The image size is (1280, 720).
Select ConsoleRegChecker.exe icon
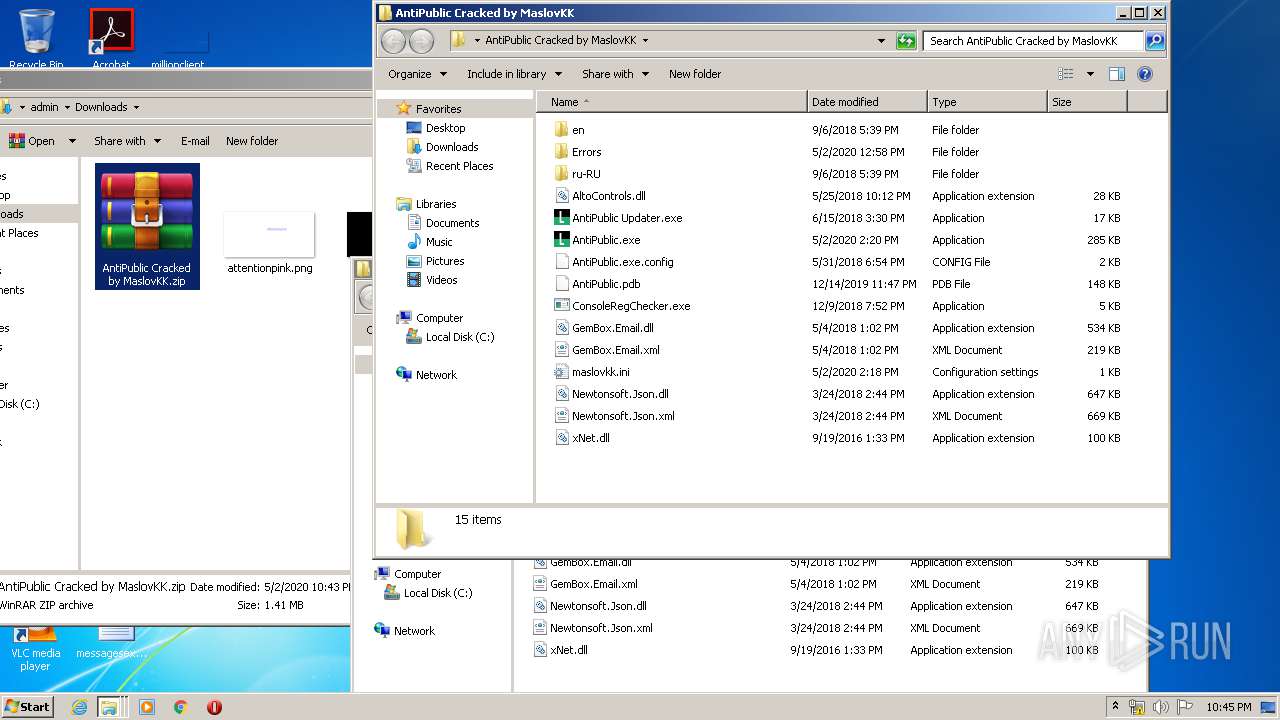pyautogui.click(x=561, y=306)
